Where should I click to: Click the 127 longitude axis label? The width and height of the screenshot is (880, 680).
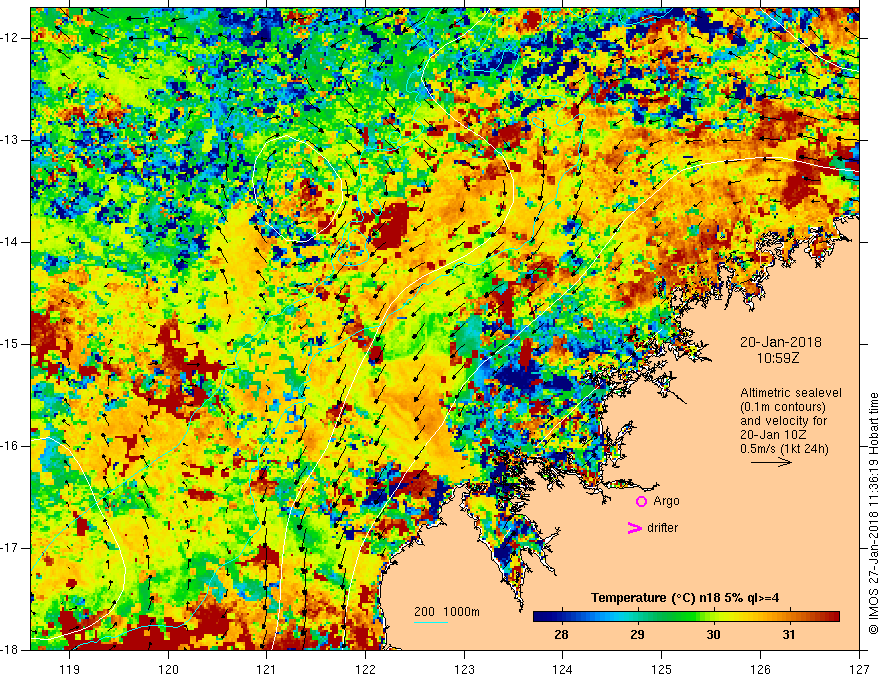859,669
